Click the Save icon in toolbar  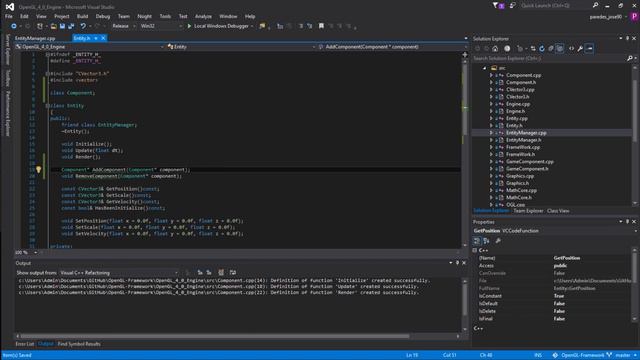coord(62,26)
